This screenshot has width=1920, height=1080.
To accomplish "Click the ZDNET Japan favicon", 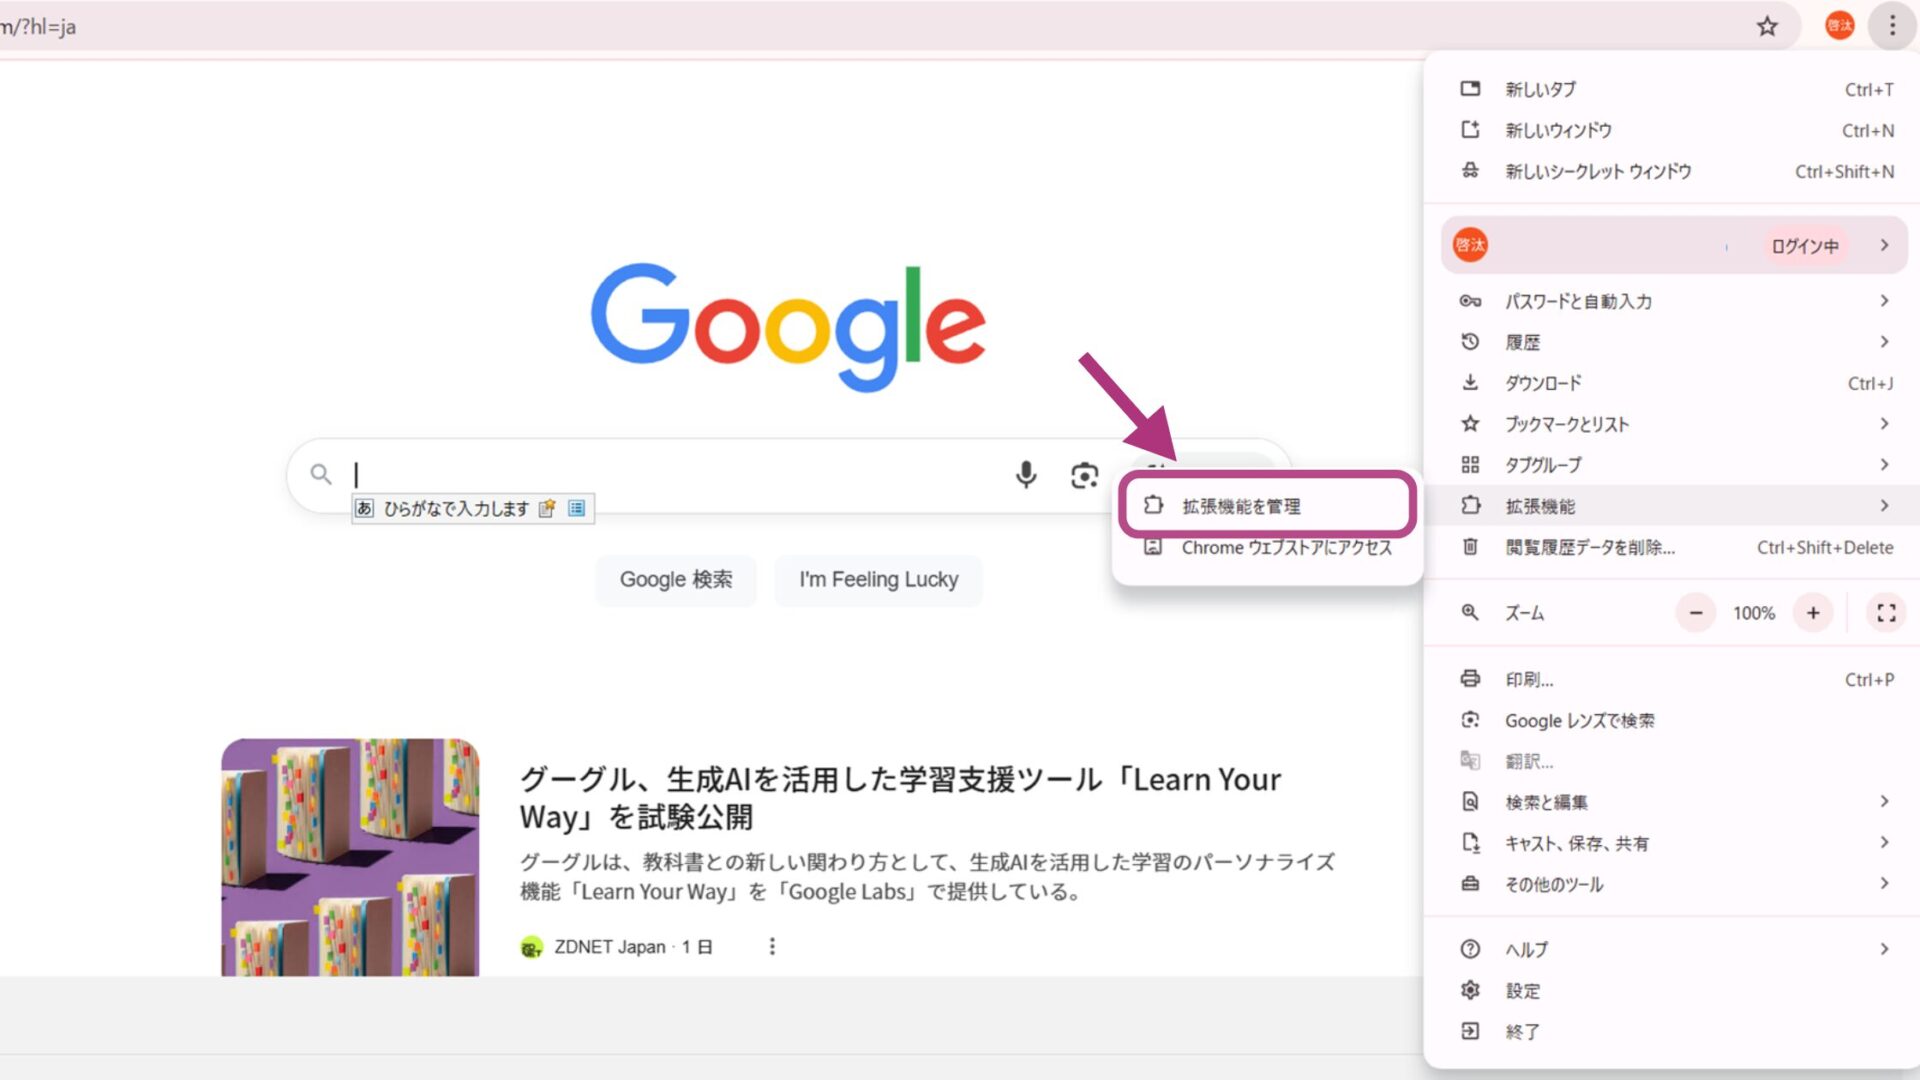I will click(531, 946).
